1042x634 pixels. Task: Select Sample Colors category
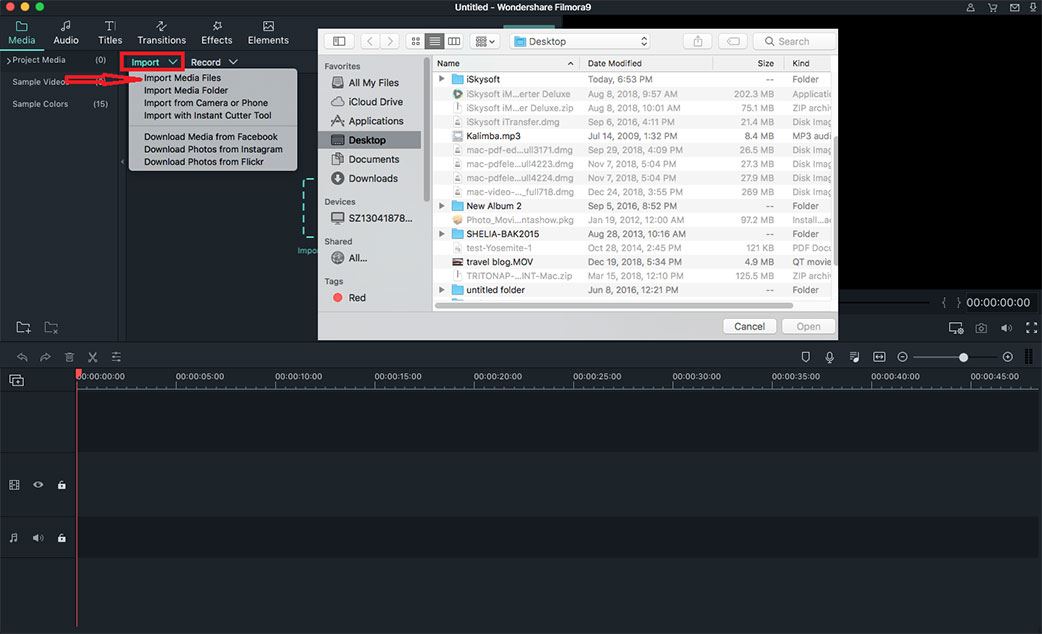pyautogui.click(x=41, y=104)
